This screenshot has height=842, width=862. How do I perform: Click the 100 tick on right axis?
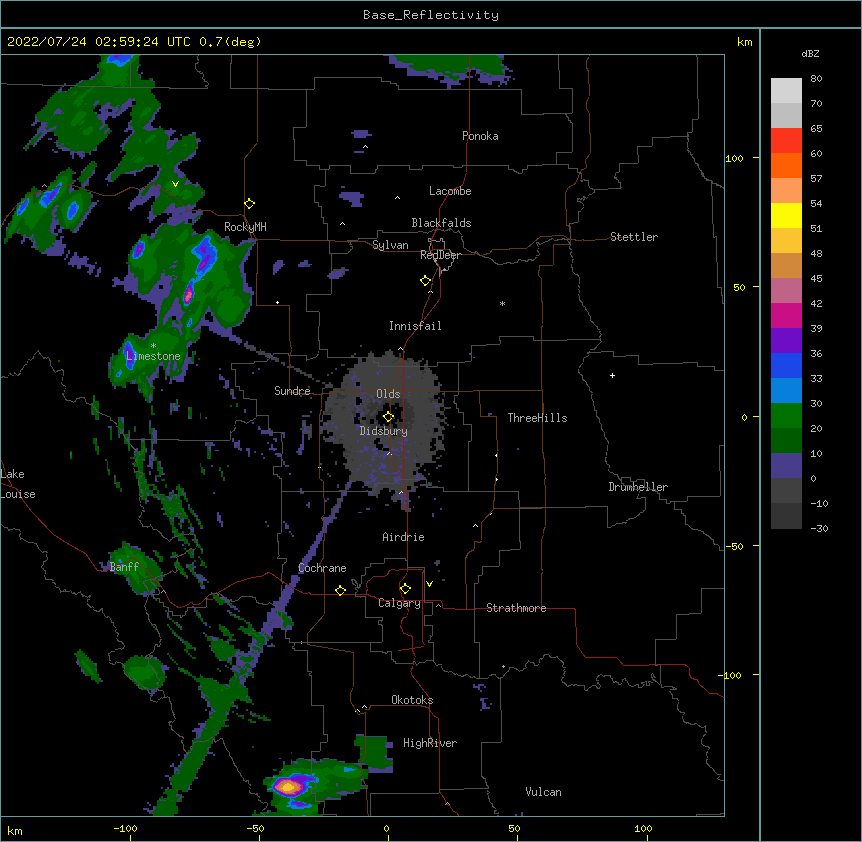click(x=734, y=158)
